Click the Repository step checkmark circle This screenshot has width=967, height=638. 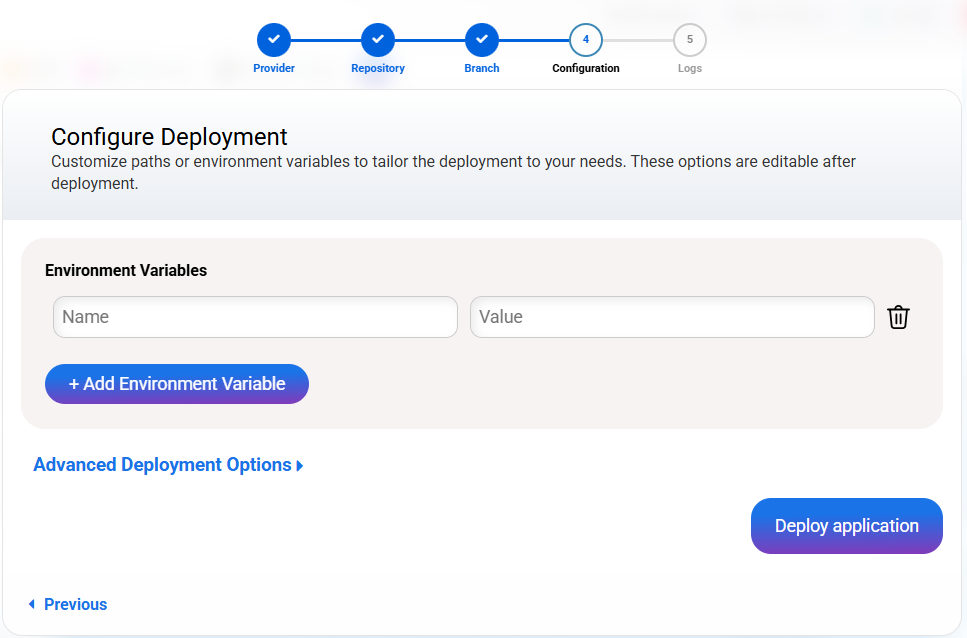click(378, 40)
